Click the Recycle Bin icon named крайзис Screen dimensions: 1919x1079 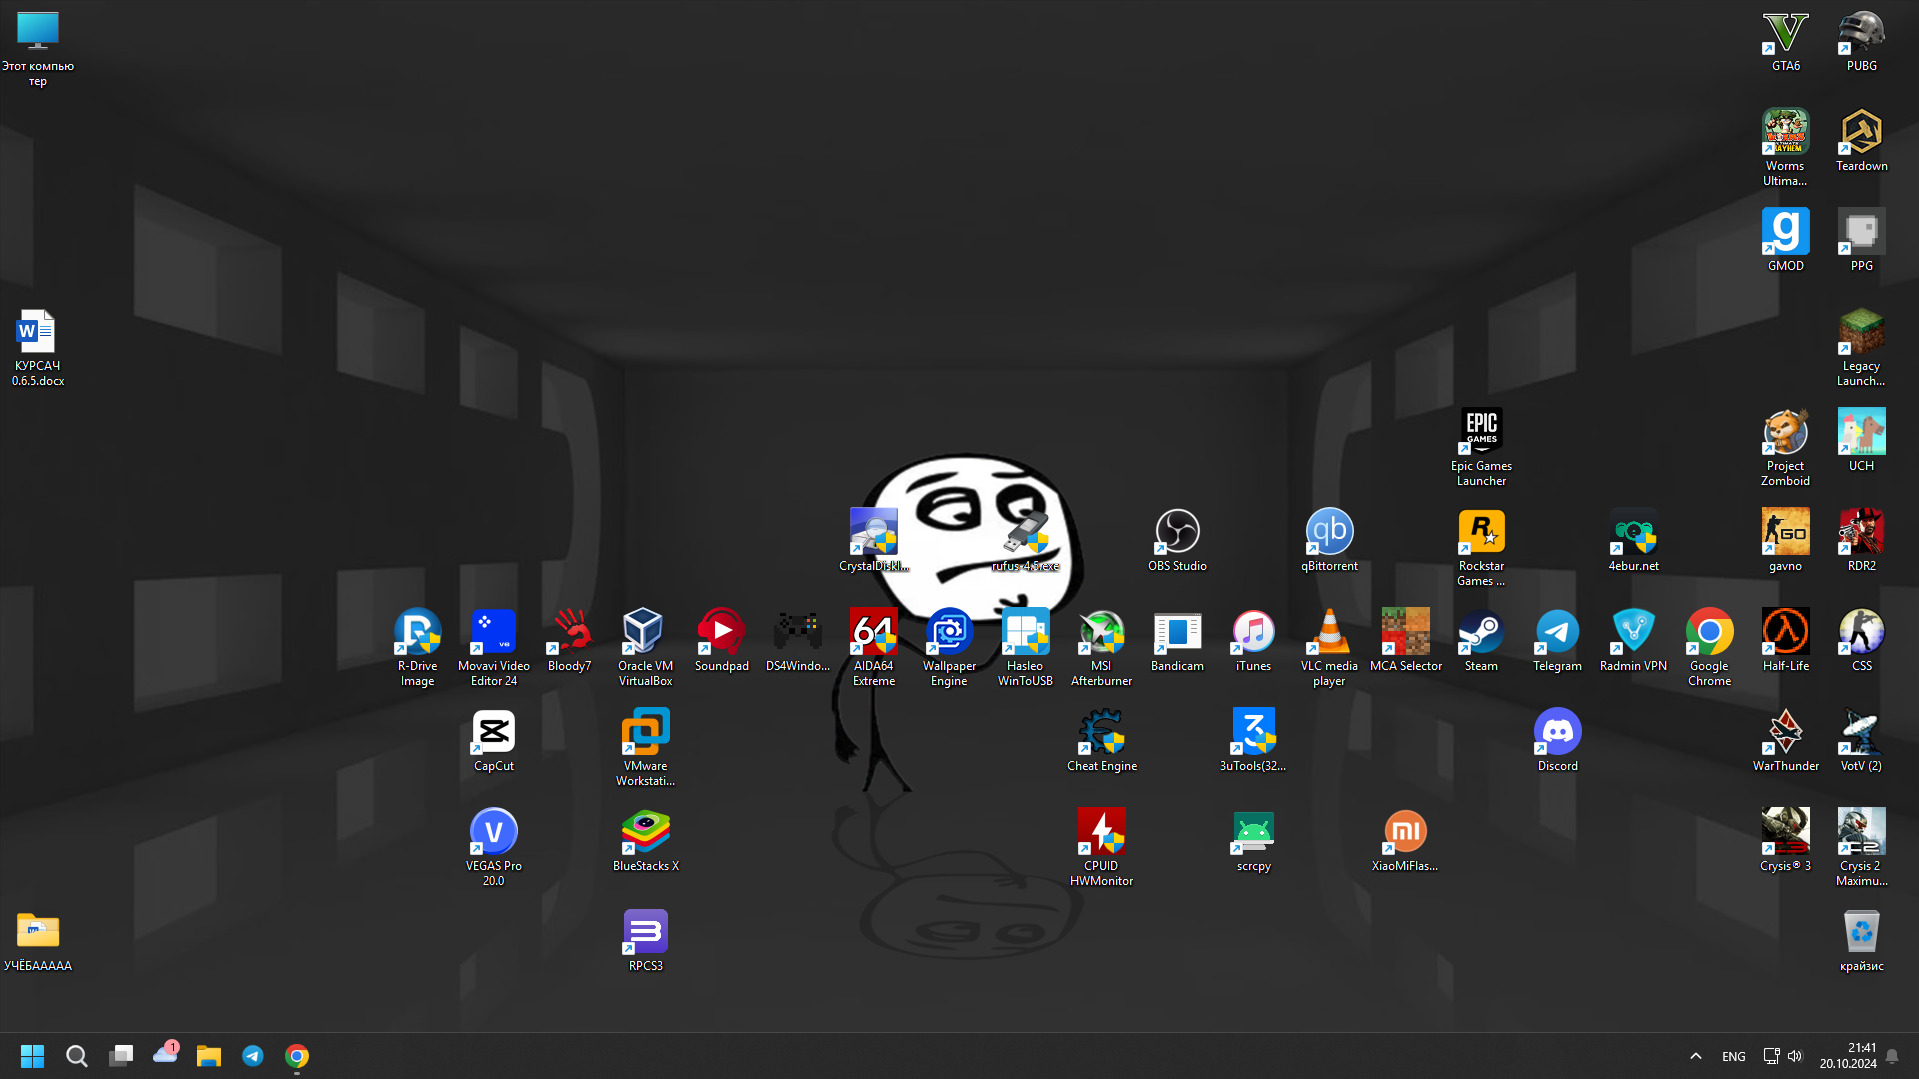coord(1861,933)
